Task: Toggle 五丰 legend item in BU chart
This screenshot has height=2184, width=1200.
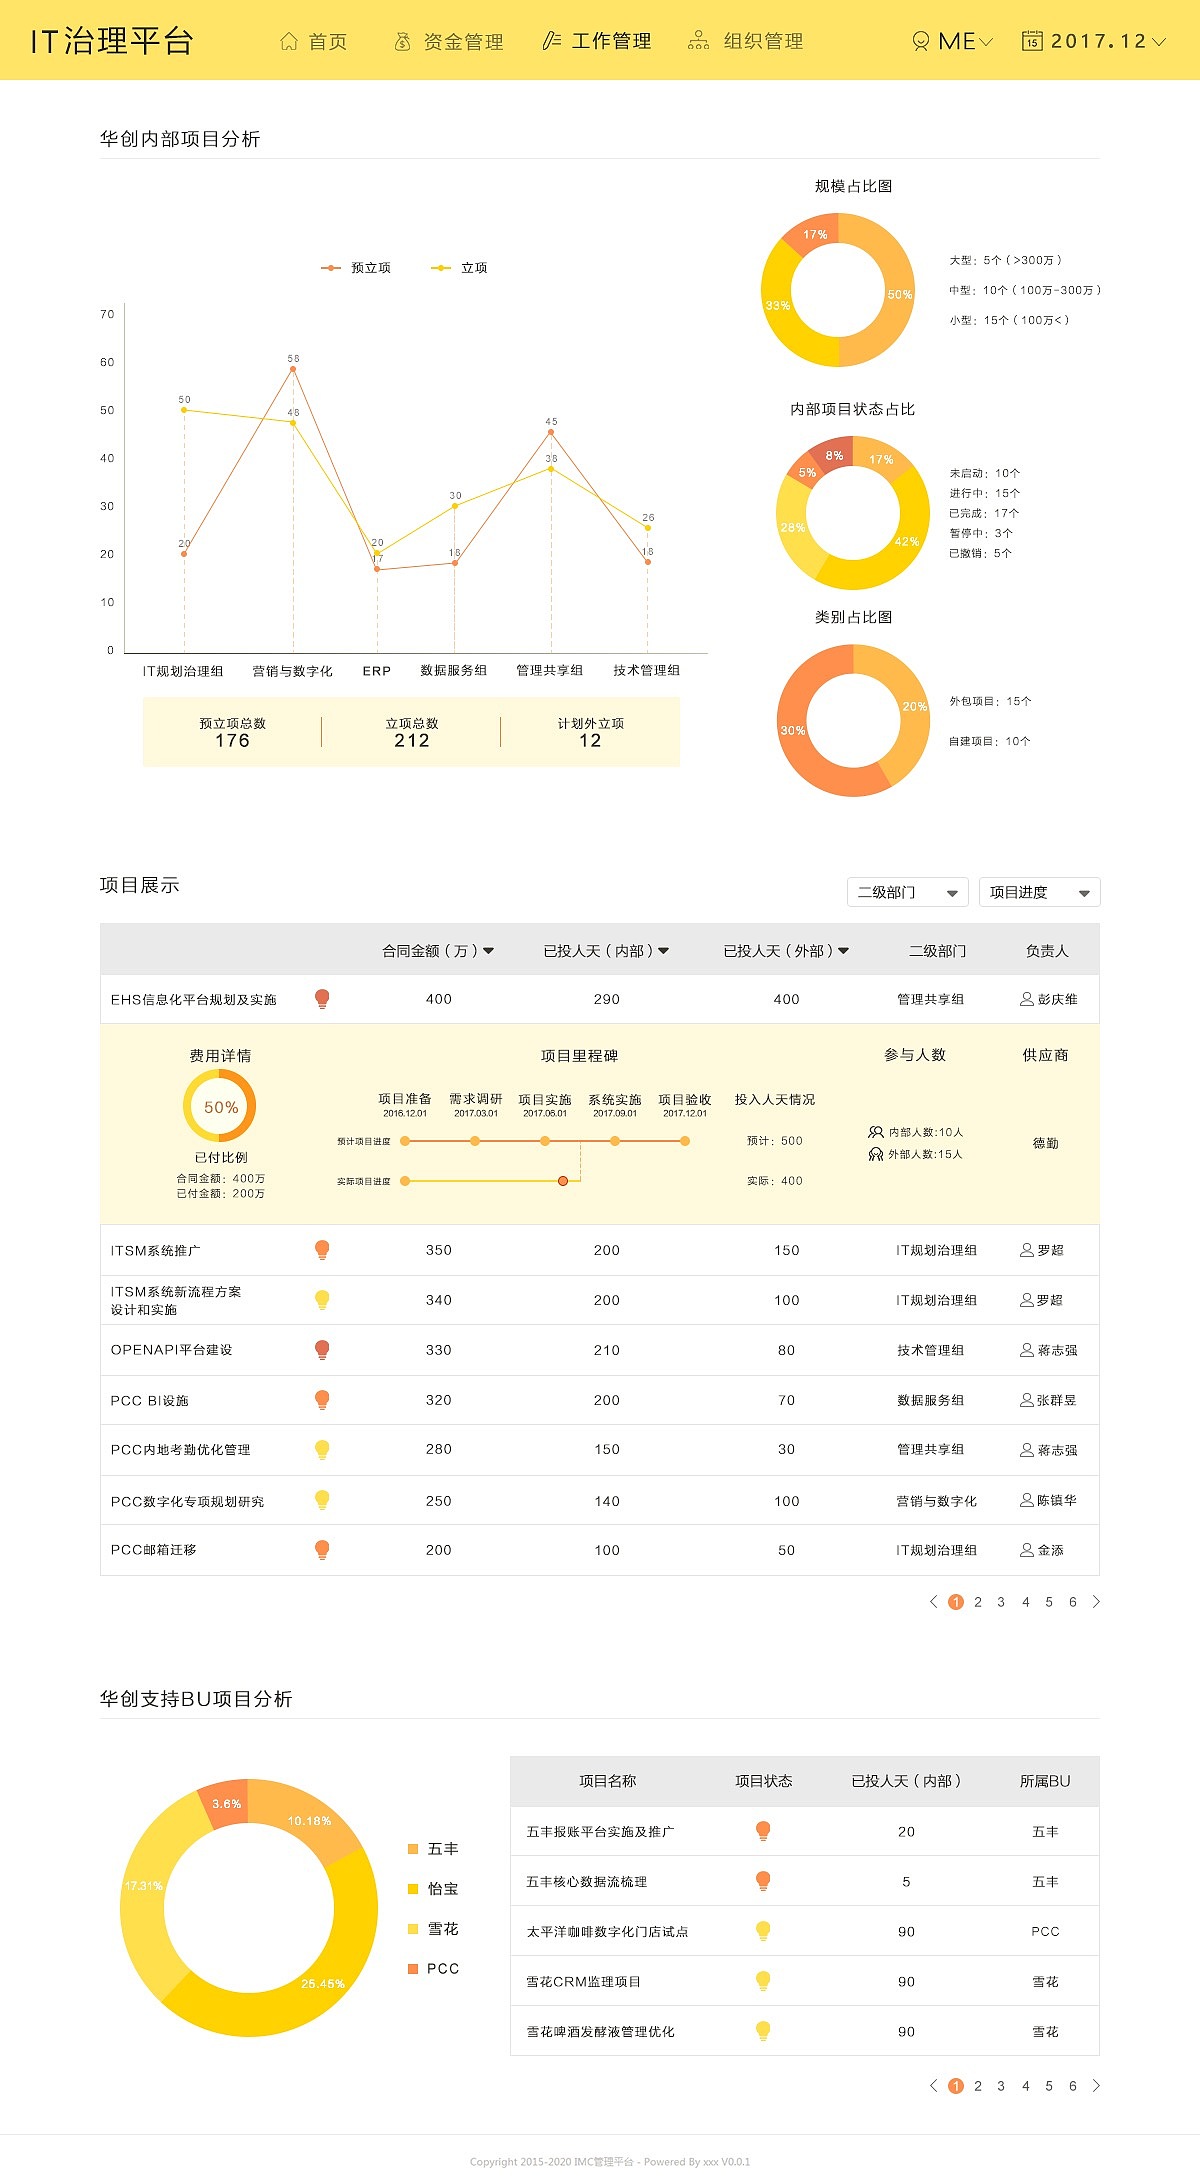Action: pyautogui.click(x=433, y=1849)
